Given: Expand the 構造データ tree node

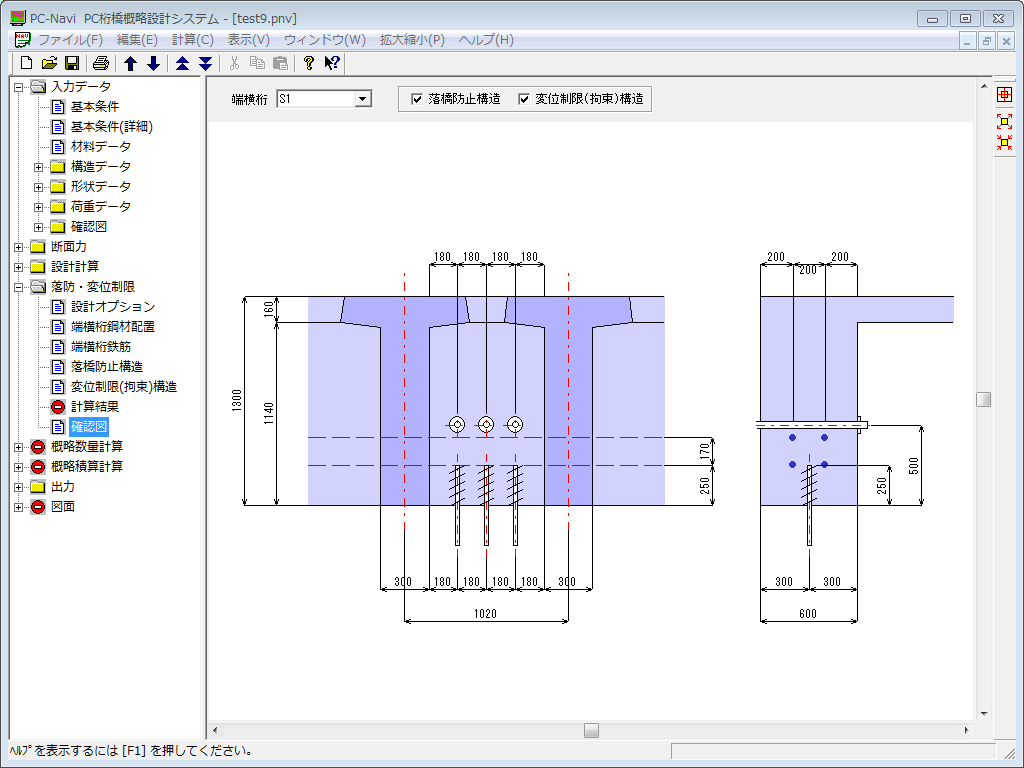Looking at the screenshot, I should (x=39, y=167).
